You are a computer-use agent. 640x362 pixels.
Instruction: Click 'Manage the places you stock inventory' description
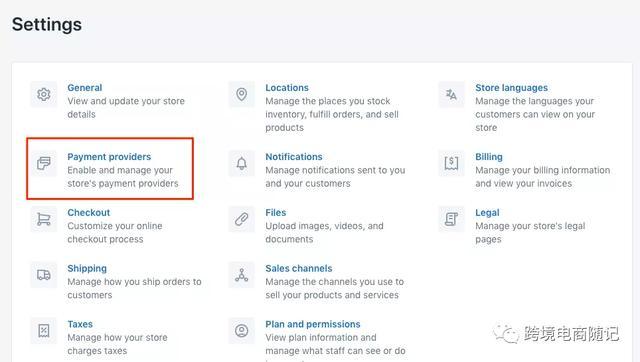(332, 114)
